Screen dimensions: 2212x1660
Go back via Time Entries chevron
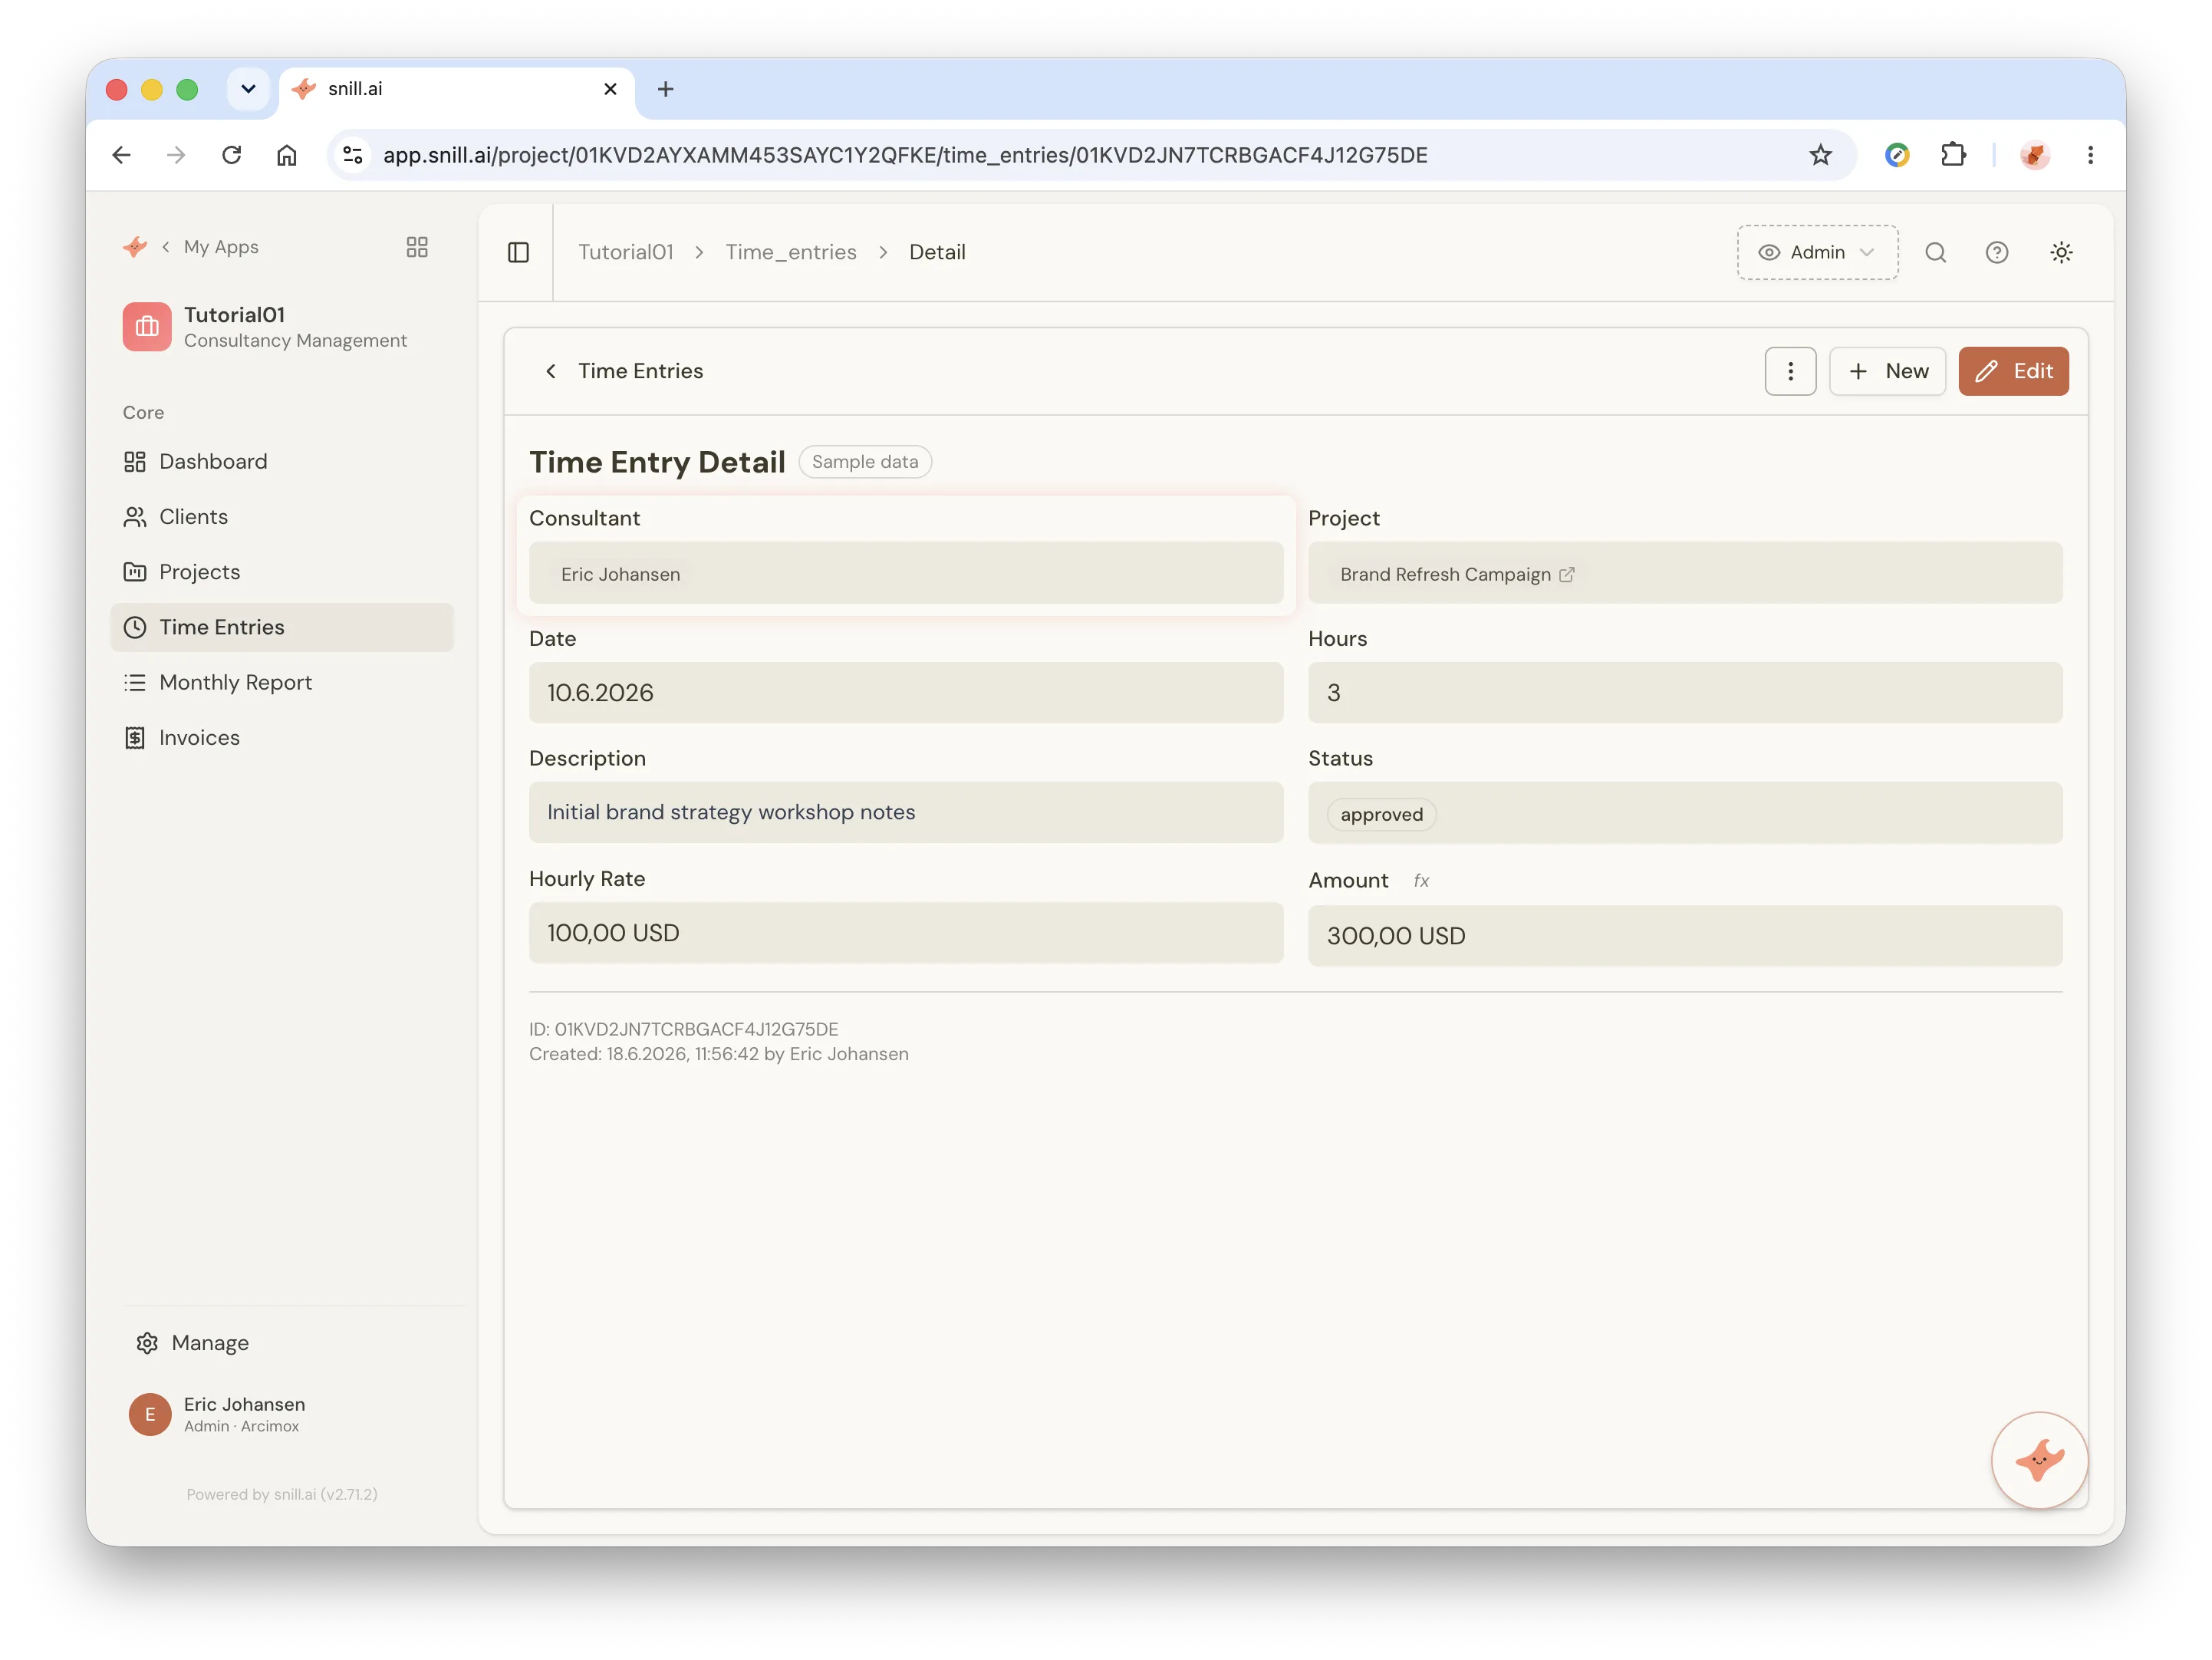(x=551, y=371)
